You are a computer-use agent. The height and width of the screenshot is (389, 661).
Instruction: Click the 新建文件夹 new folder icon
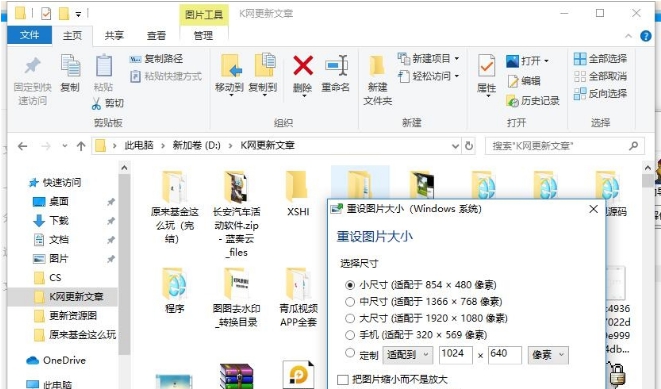tap(377, 67)
